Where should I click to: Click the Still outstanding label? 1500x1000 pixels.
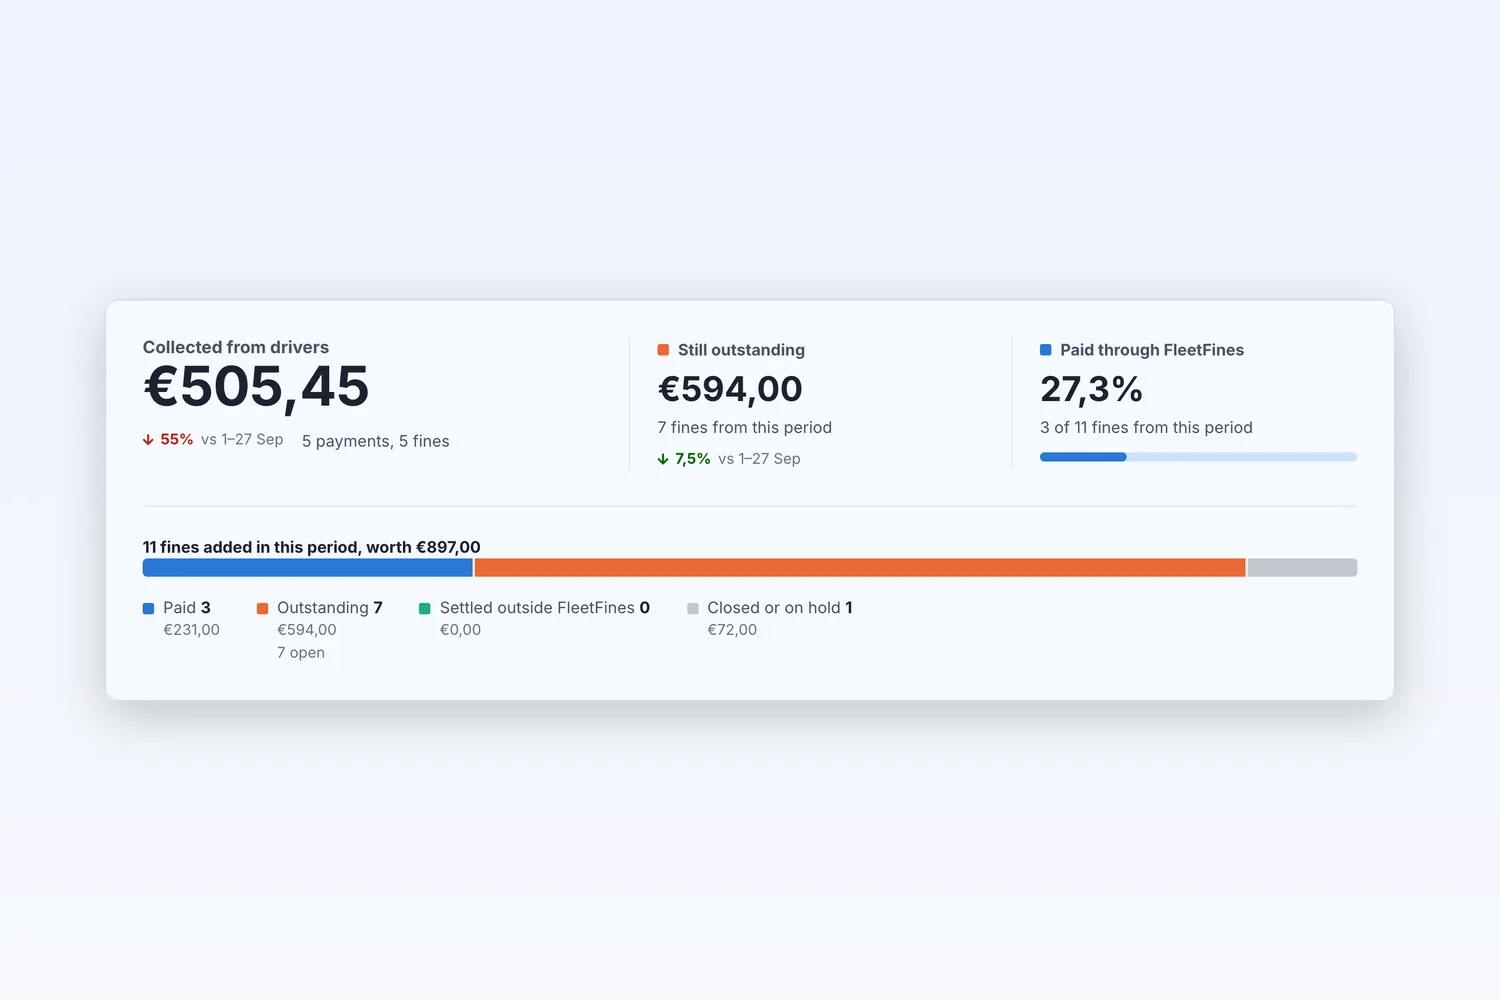(741, 350)
